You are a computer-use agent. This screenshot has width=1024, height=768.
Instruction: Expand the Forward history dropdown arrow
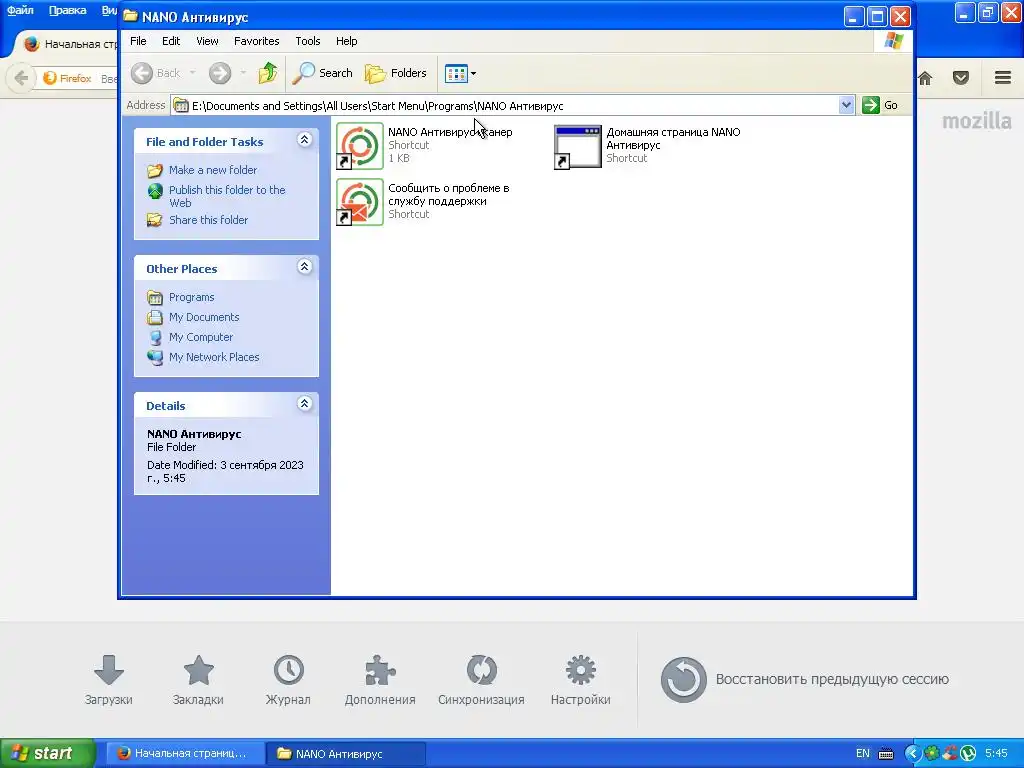click(x=243, y=73)
